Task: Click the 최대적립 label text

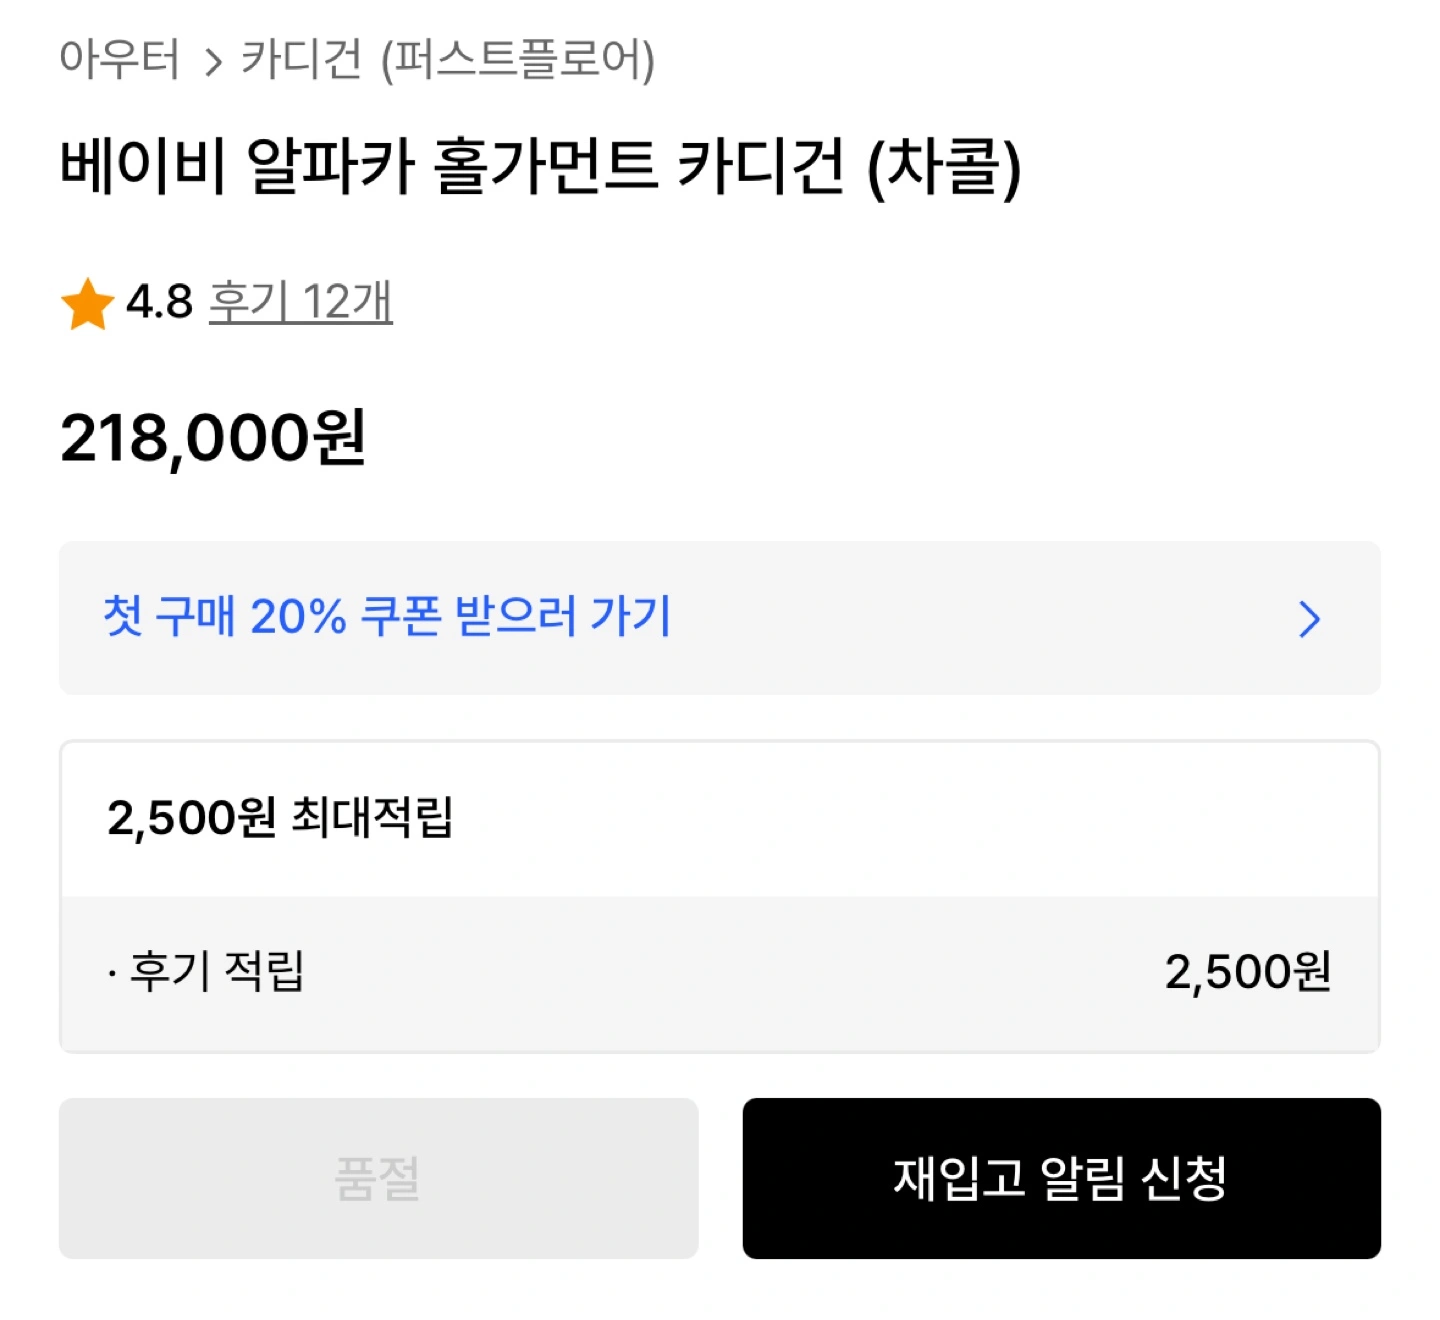Action: click(372, 818)
